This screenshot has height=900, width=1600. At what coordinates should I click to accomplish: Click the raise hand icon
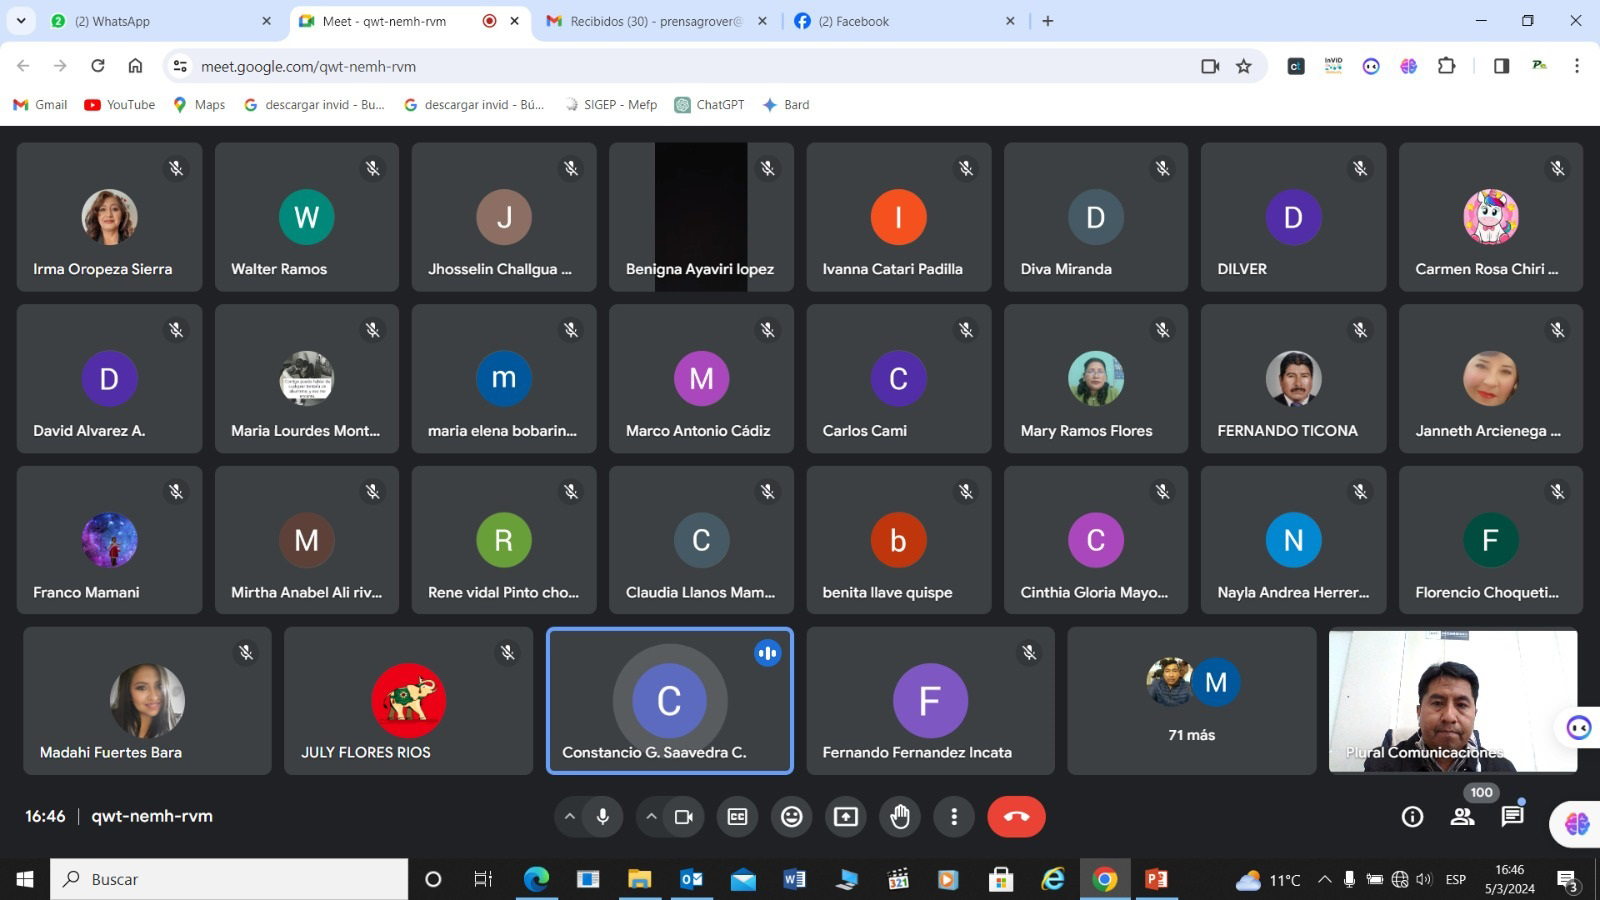900,817
